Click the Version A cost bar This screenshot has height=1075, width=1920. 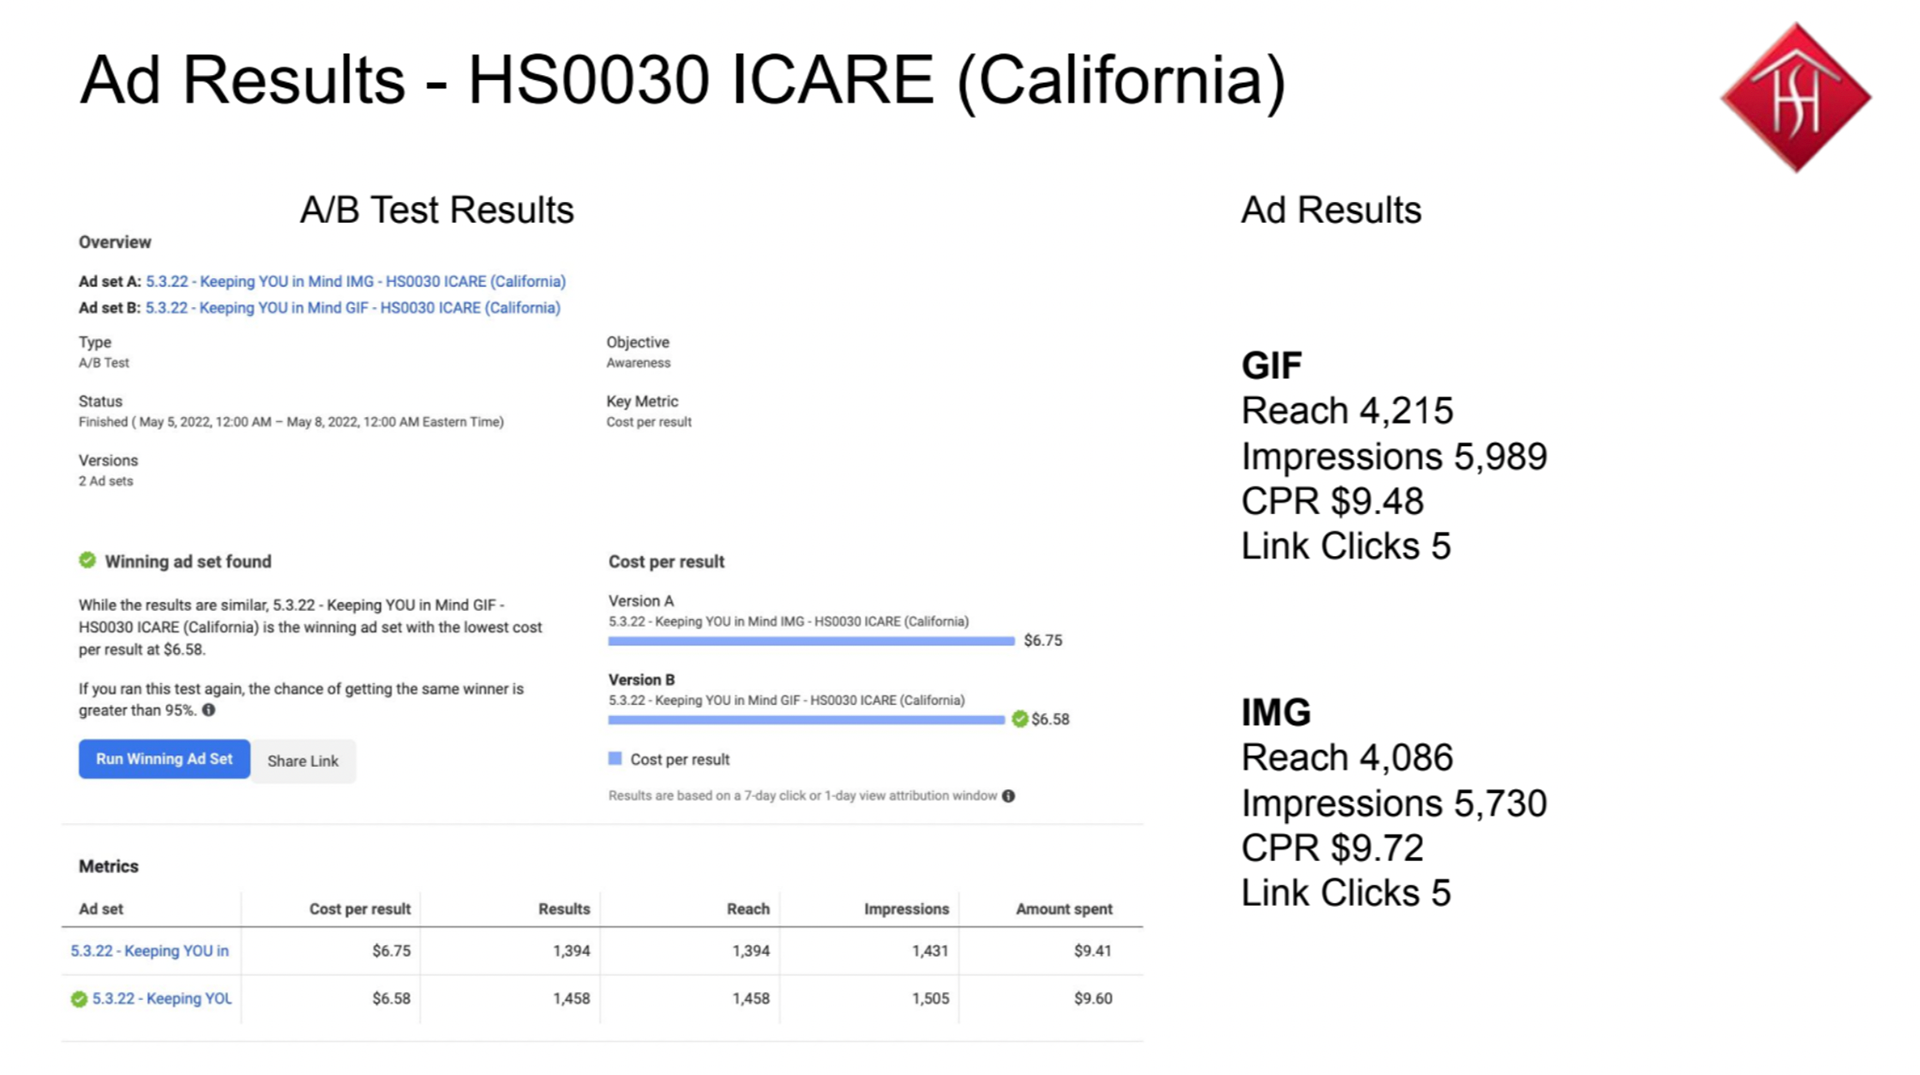[x=810, y=641]
